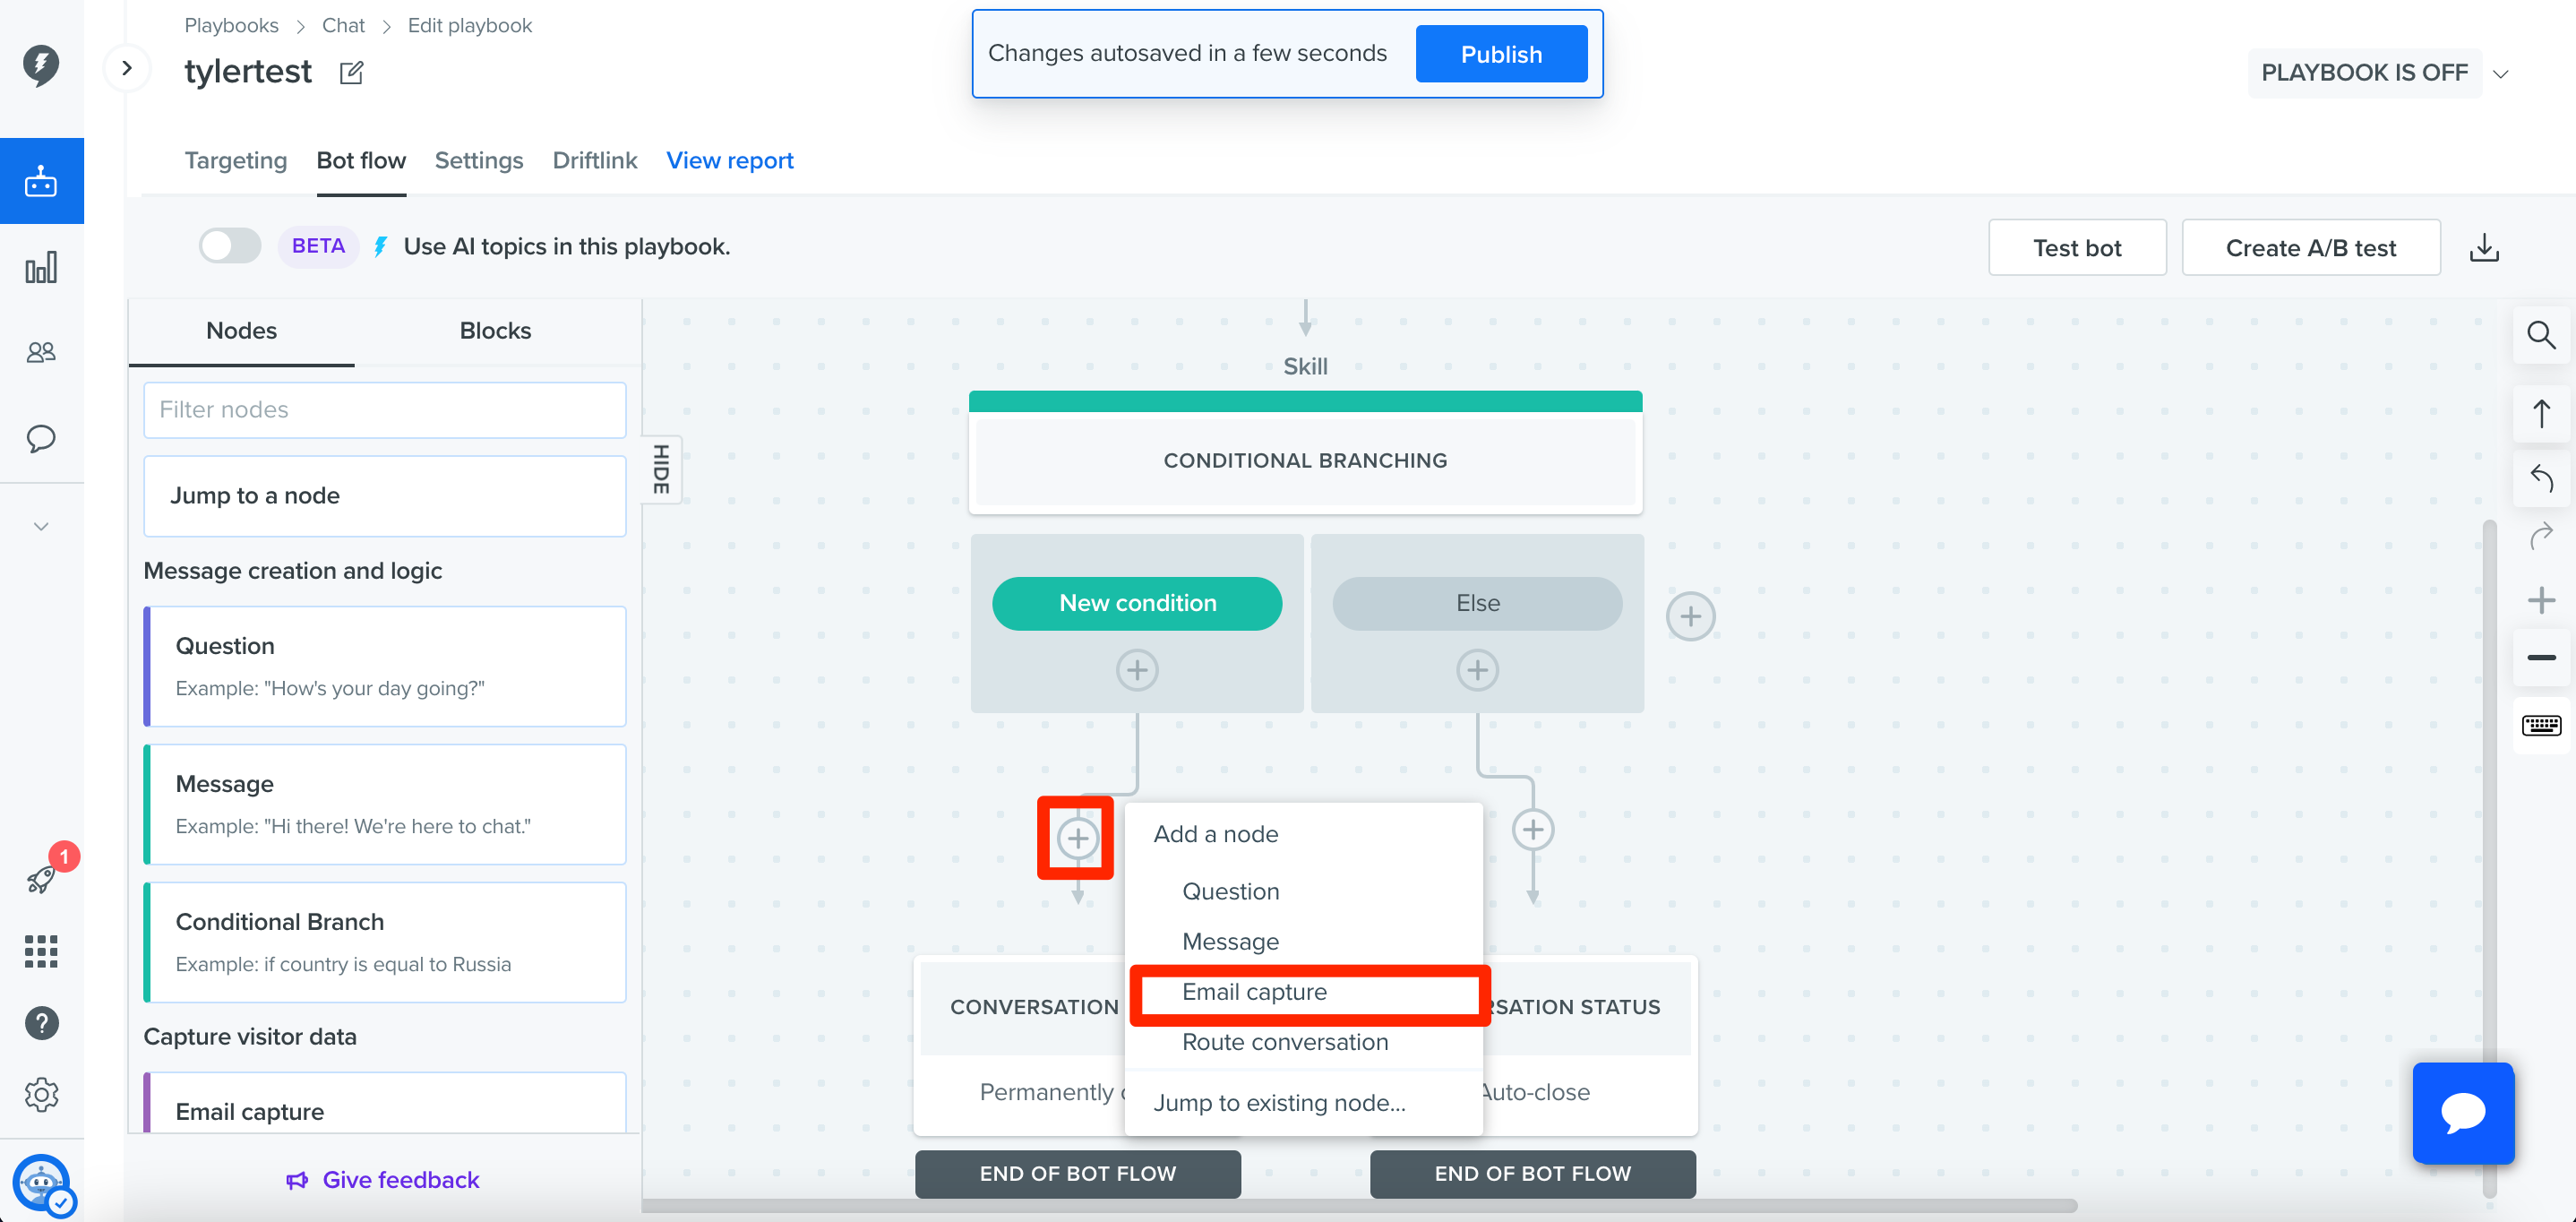This screenshot has height=1222, width=2576.
Task: Collapse node panel with HIDE tab
Action: click(661, 469)
